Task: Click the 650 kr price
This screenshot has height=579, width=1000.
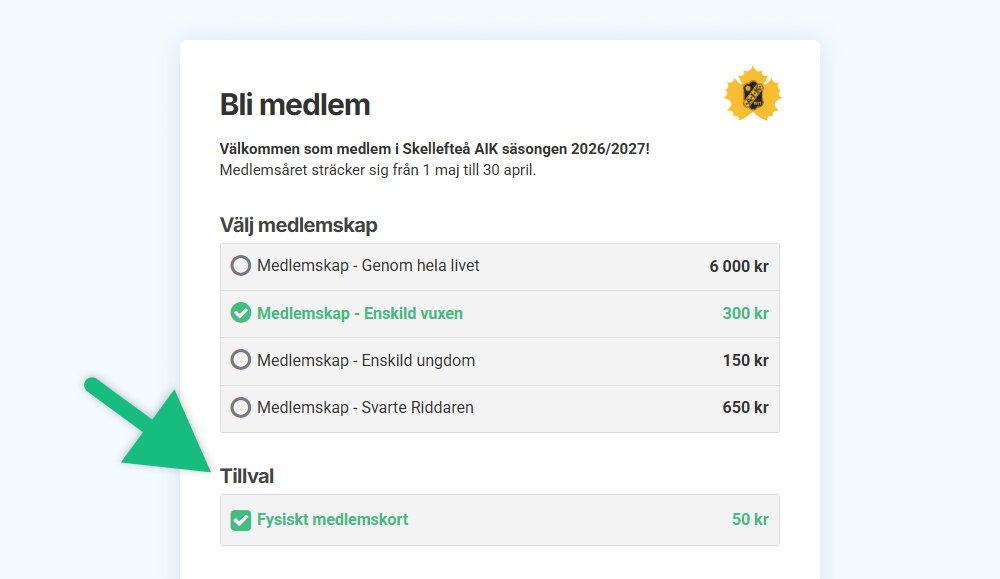Action: pyautogui.click(x=745, y=407)
